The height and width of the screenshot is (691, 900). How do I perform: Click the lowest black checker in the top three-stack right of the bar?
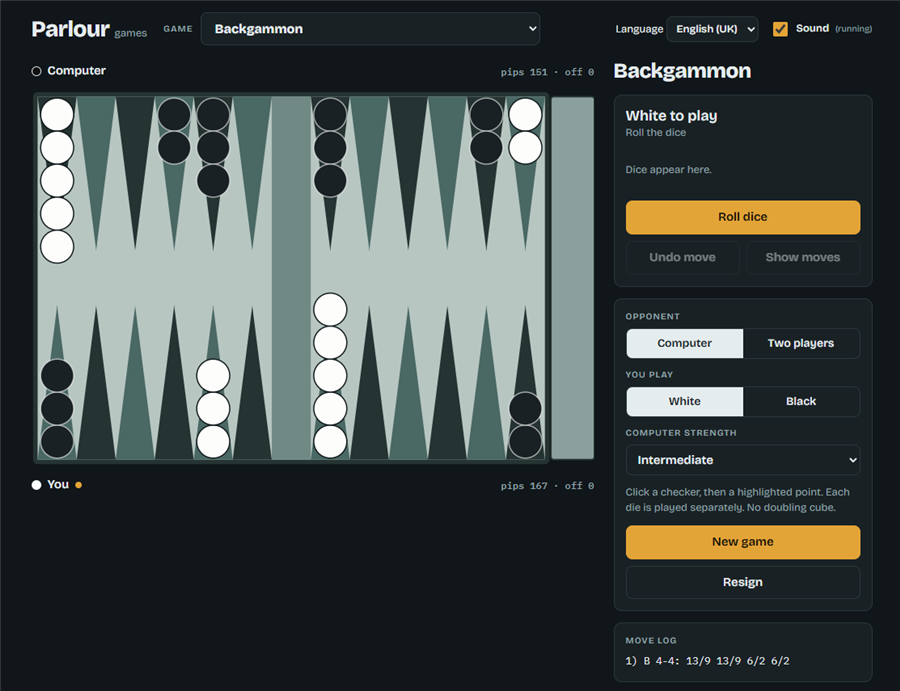tap(330, 181)
